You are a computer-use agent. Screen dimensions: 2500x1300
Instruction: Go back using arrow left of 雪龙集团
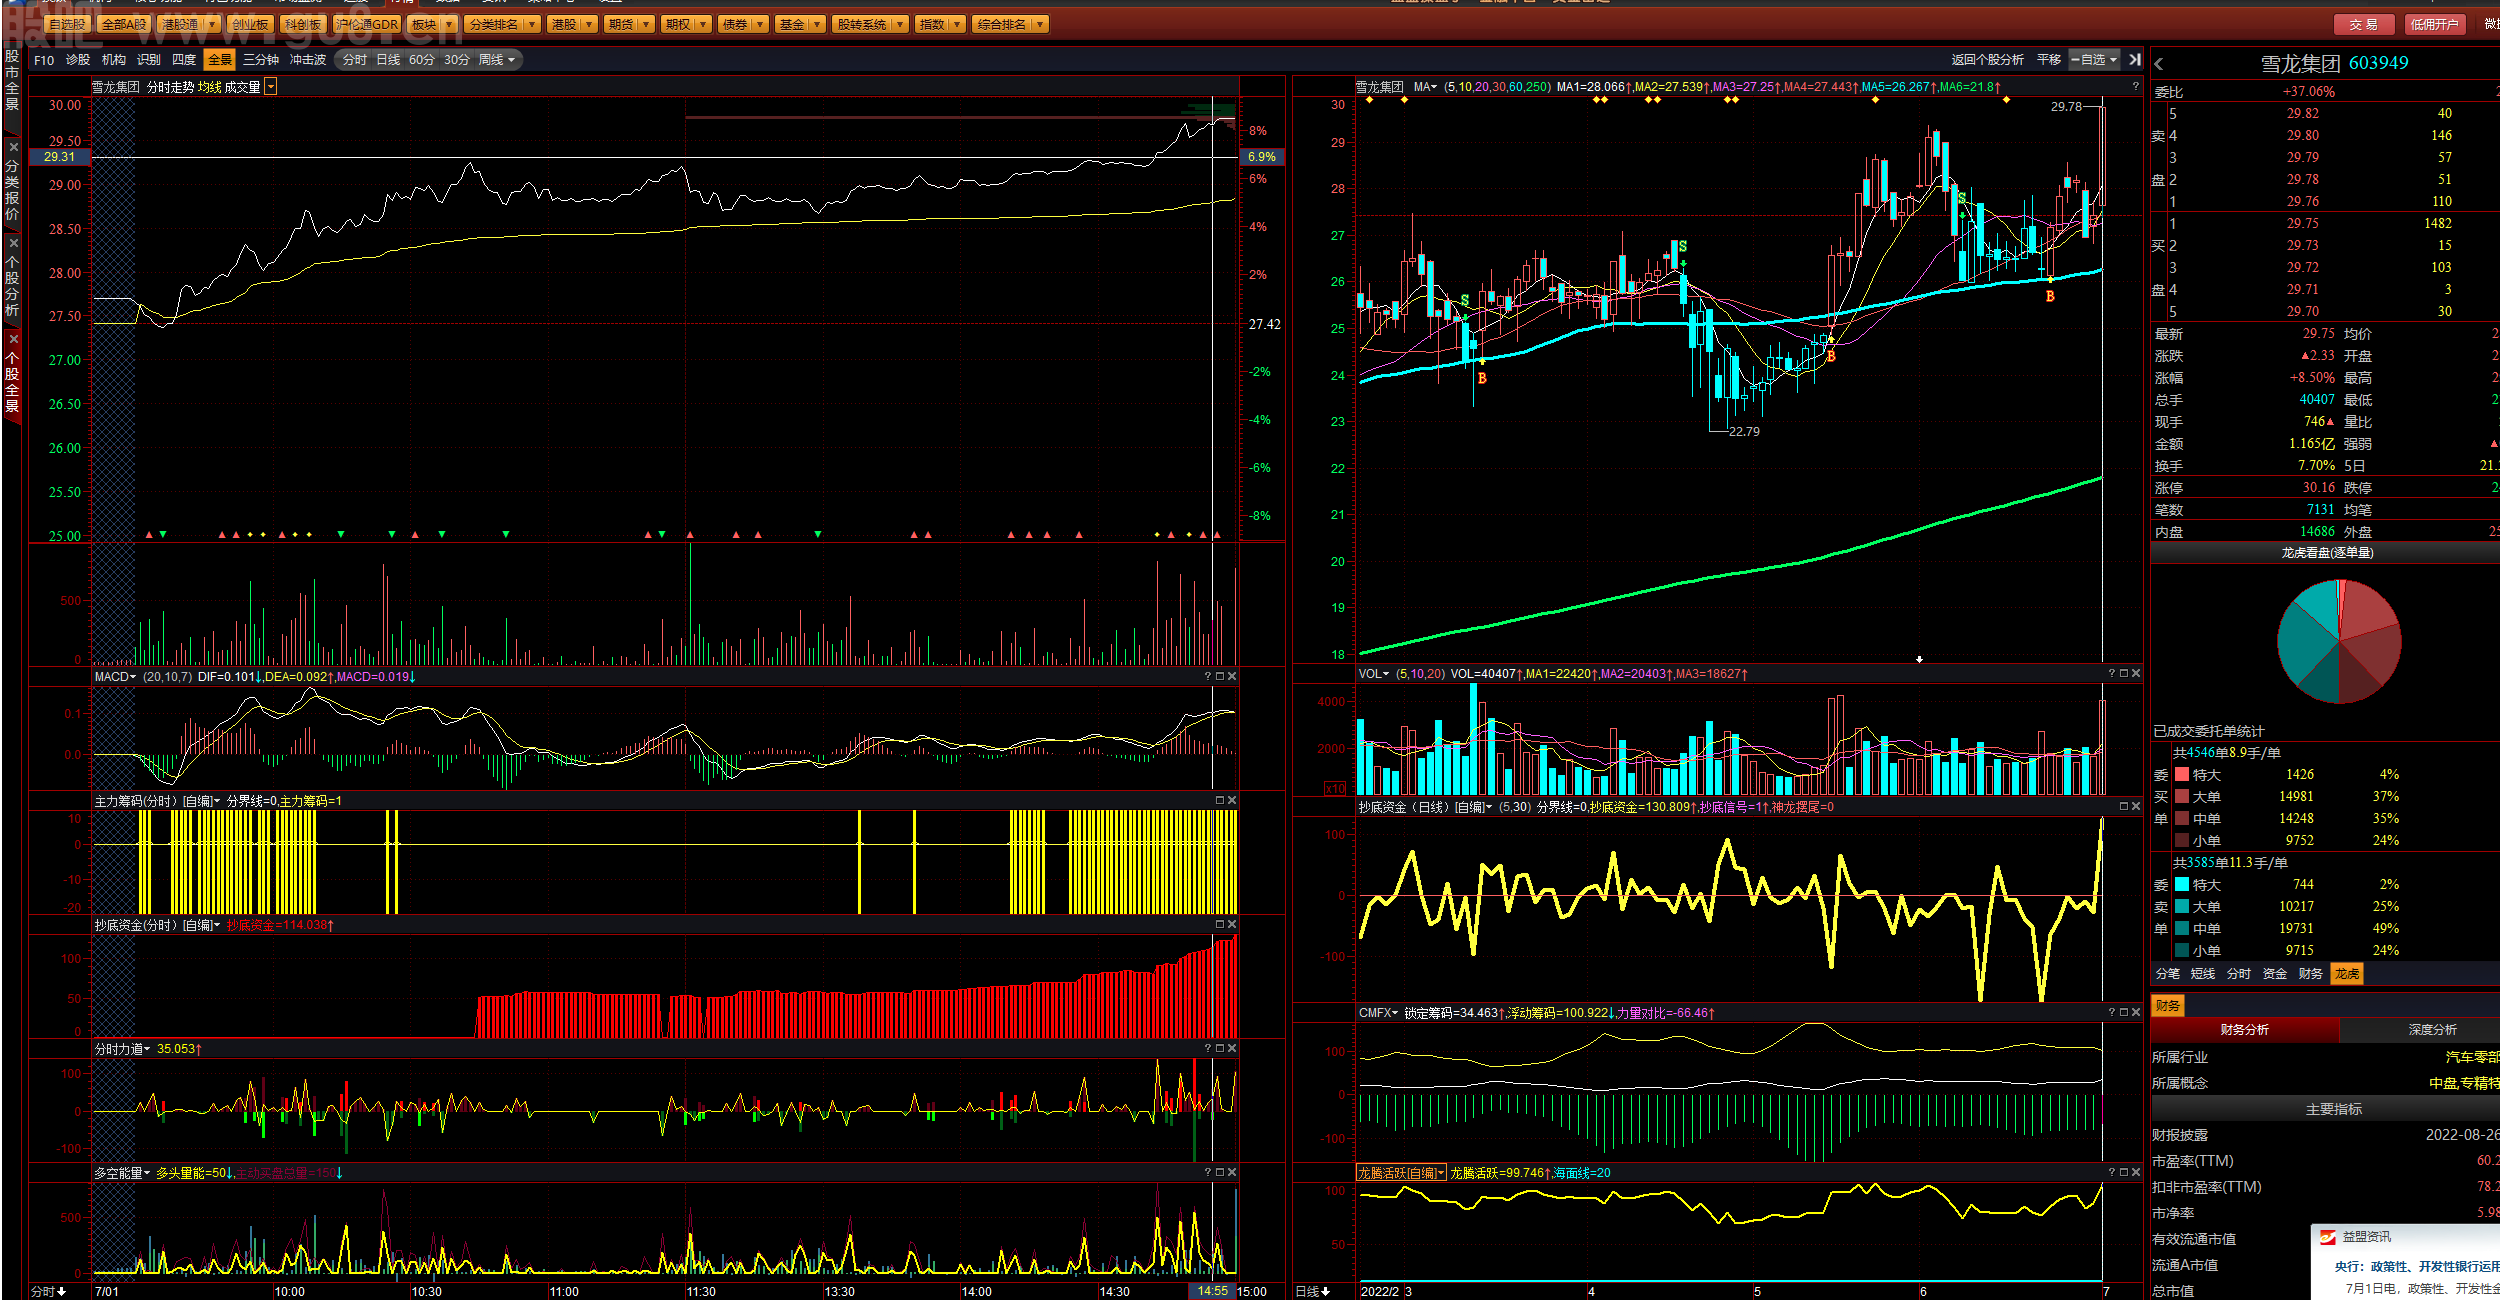[2159, 64]
